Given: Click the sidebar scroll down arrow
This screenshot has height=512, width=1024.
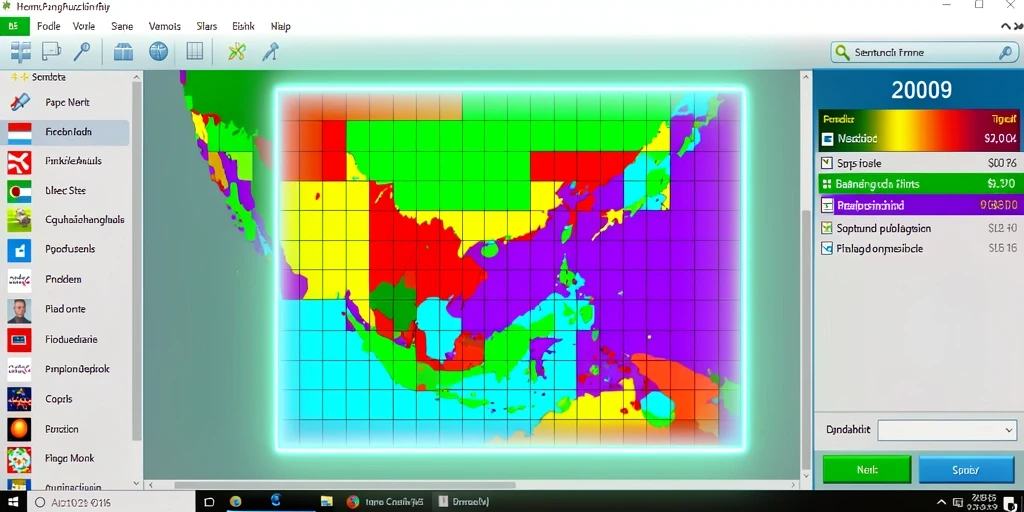Looking at the screenshot, I should (x=136, y=483).
